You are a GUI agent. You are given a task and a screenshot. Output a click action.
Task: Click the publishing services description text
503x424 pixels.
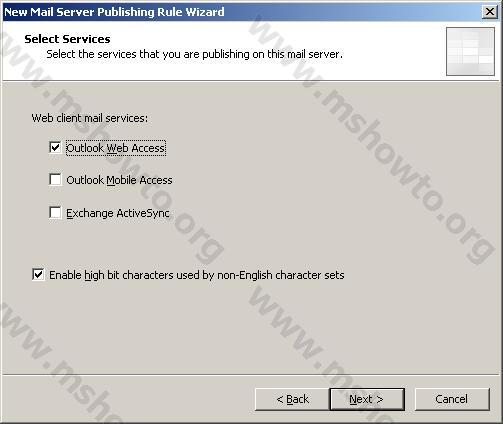(194, 54)
